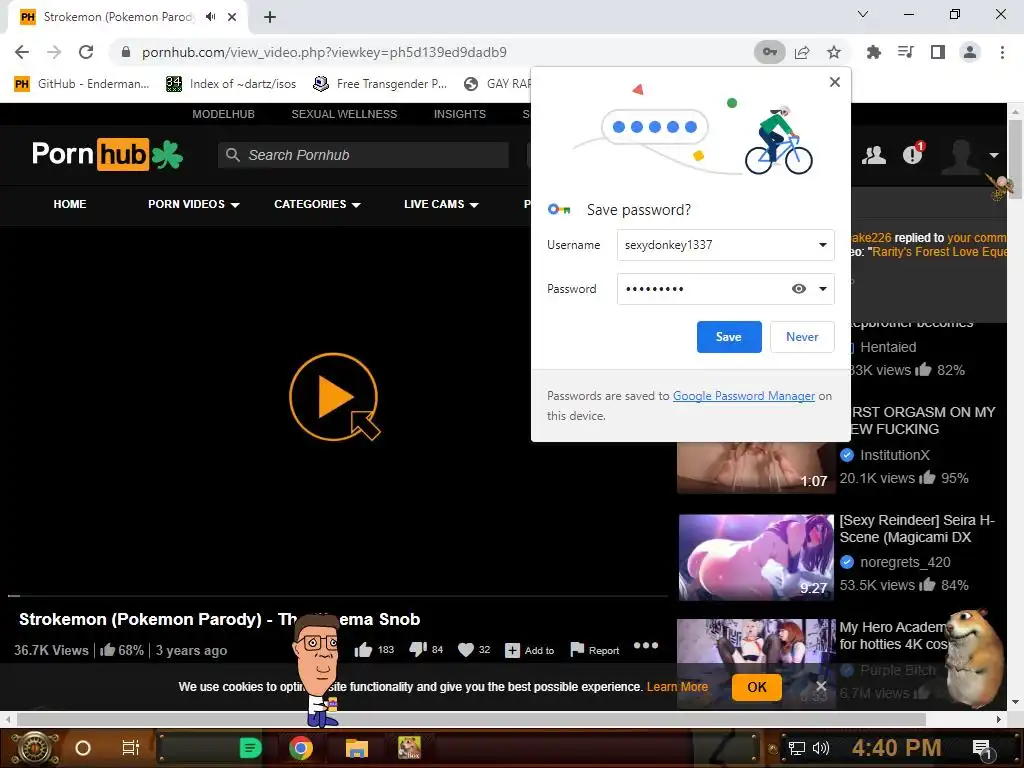Click Never in the password dialog
Viewport: 1024px width, 768px height.
coord(802,337)
